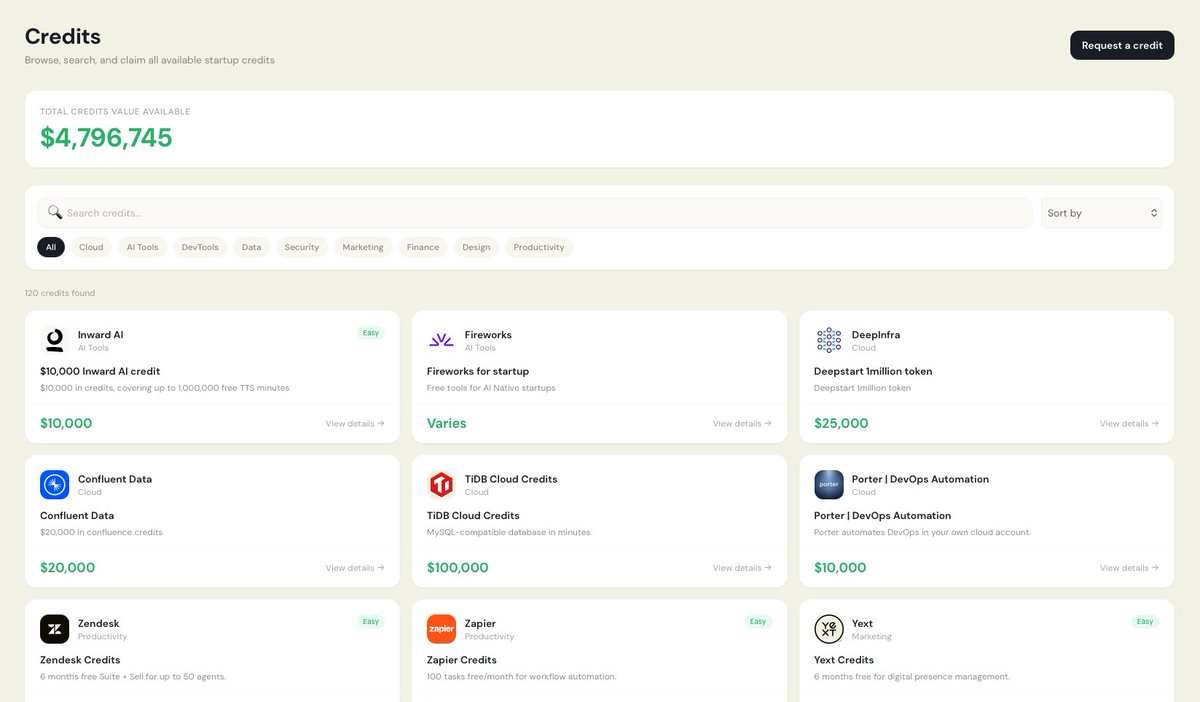Click the TiDB Cloud Credits logo icon

point(441,485)
